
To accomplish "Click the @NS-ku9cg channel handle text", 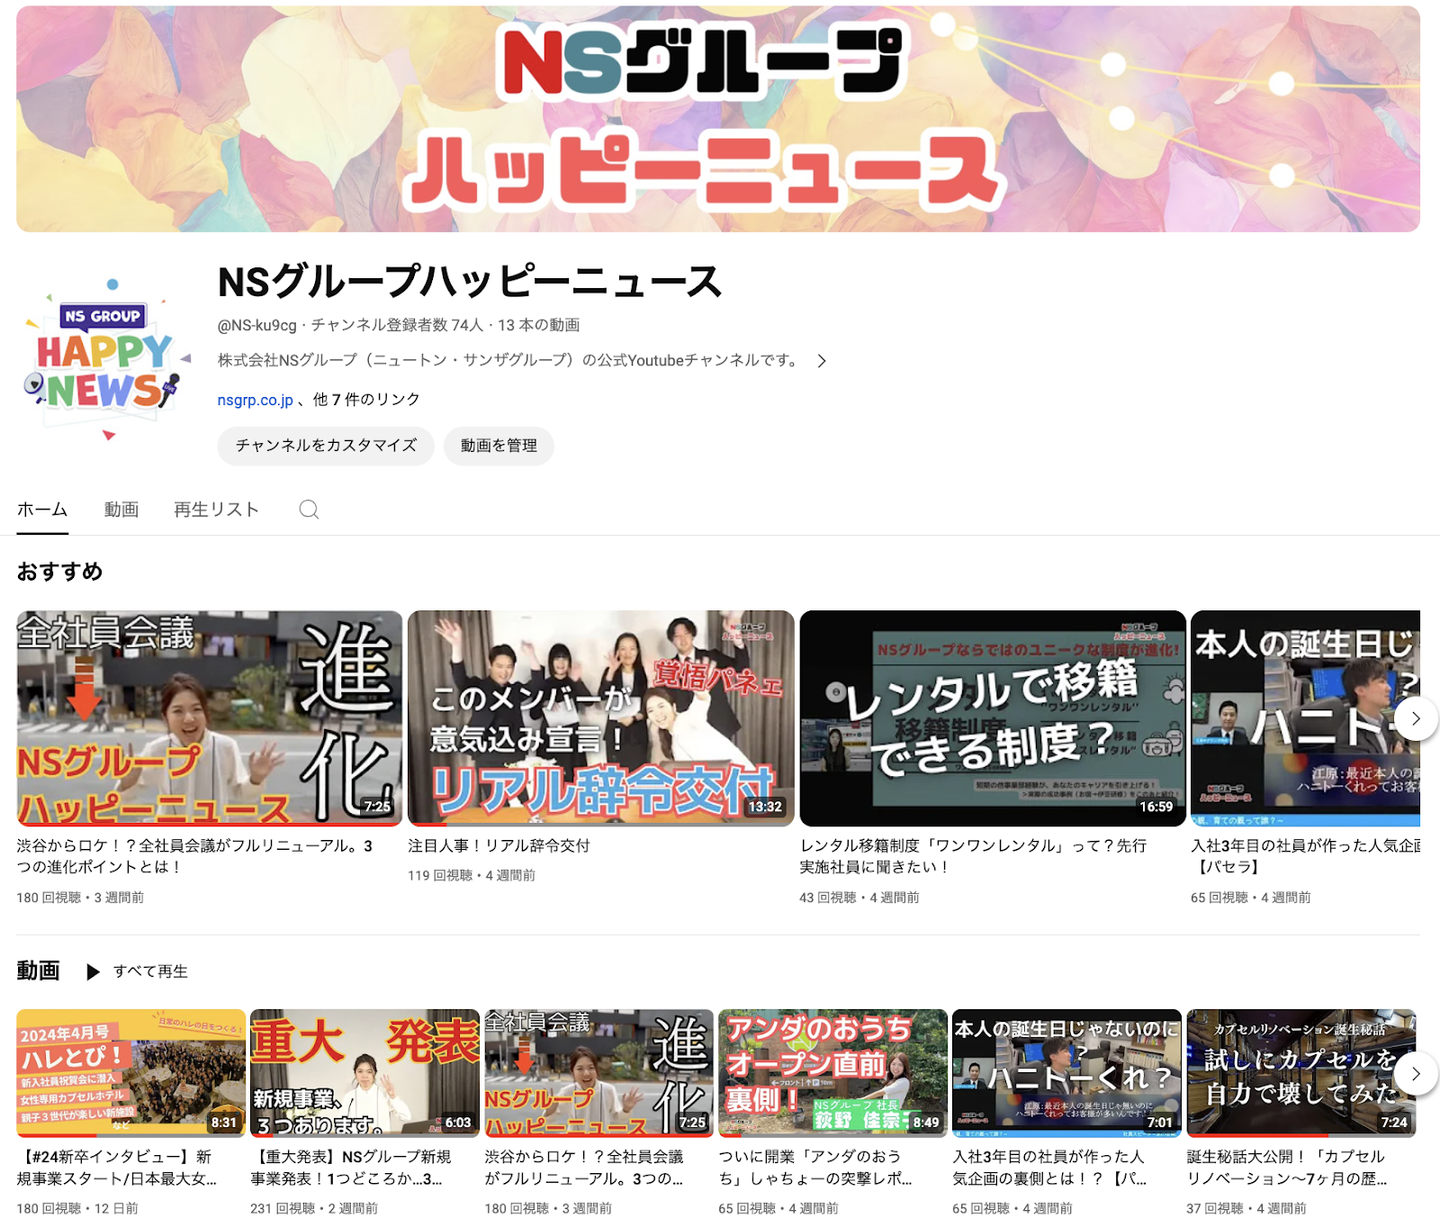I will point(257,326).
